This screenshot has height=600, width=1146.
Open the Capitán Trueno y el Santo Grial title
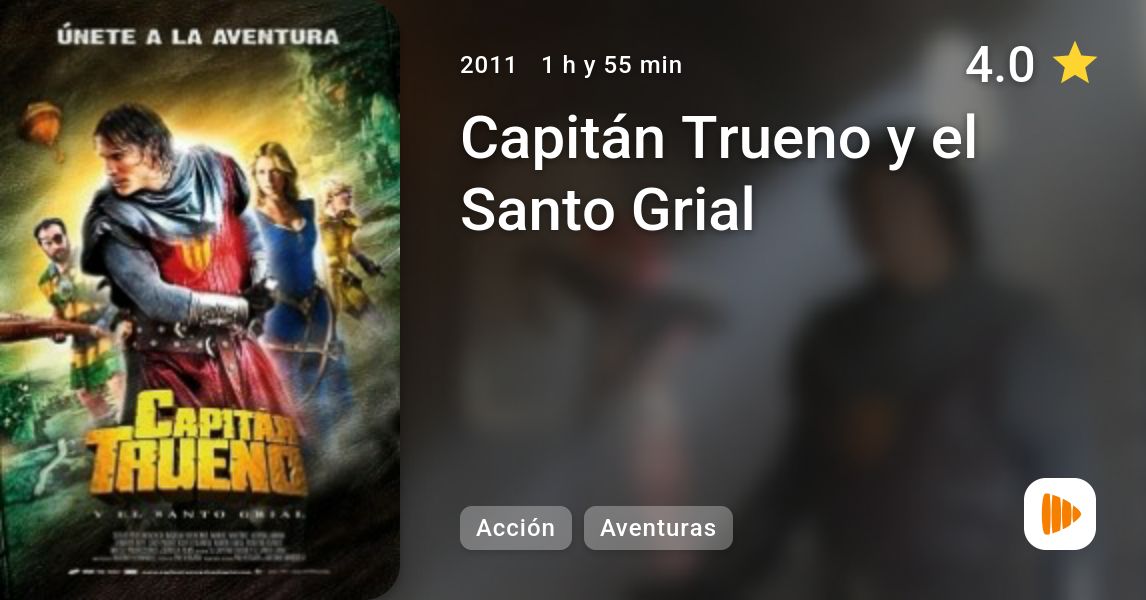click(x=718, y=173)
